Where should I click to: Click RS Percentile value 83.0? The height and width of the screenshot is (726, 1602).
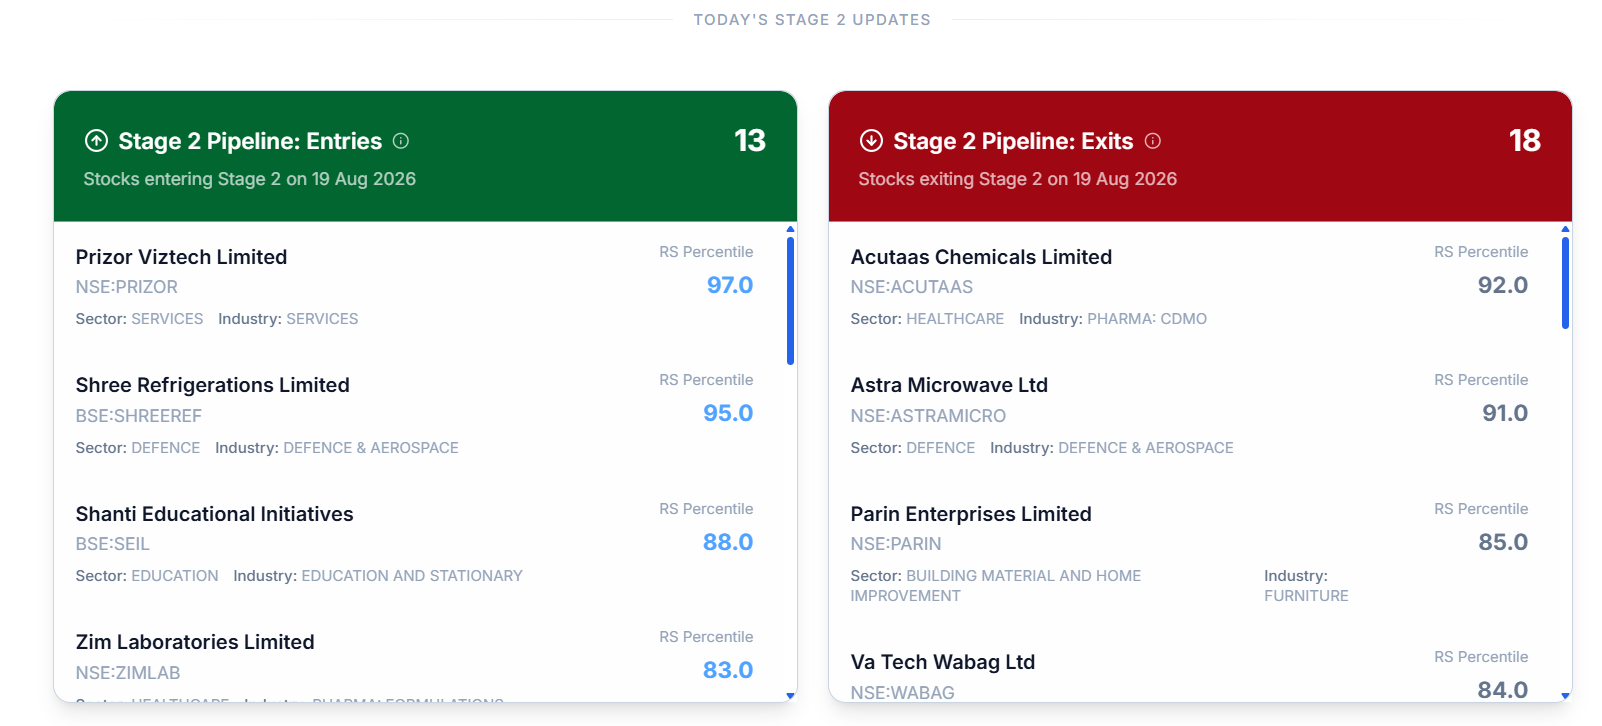coord(728,670)
